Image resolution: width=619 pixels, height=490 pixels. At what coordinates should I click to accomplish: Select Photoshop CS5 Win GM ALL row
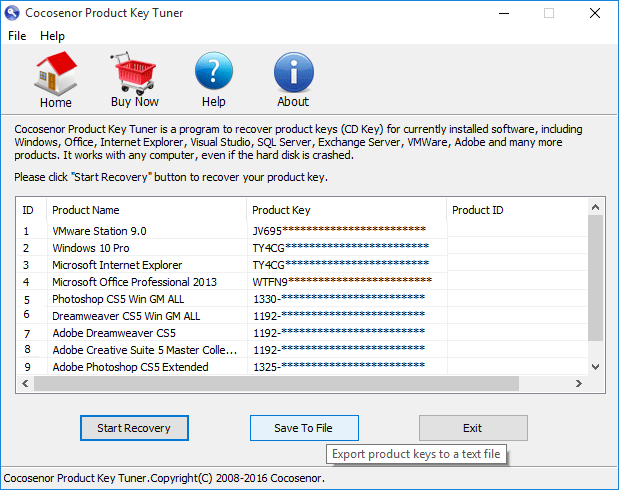pos(302,299)
